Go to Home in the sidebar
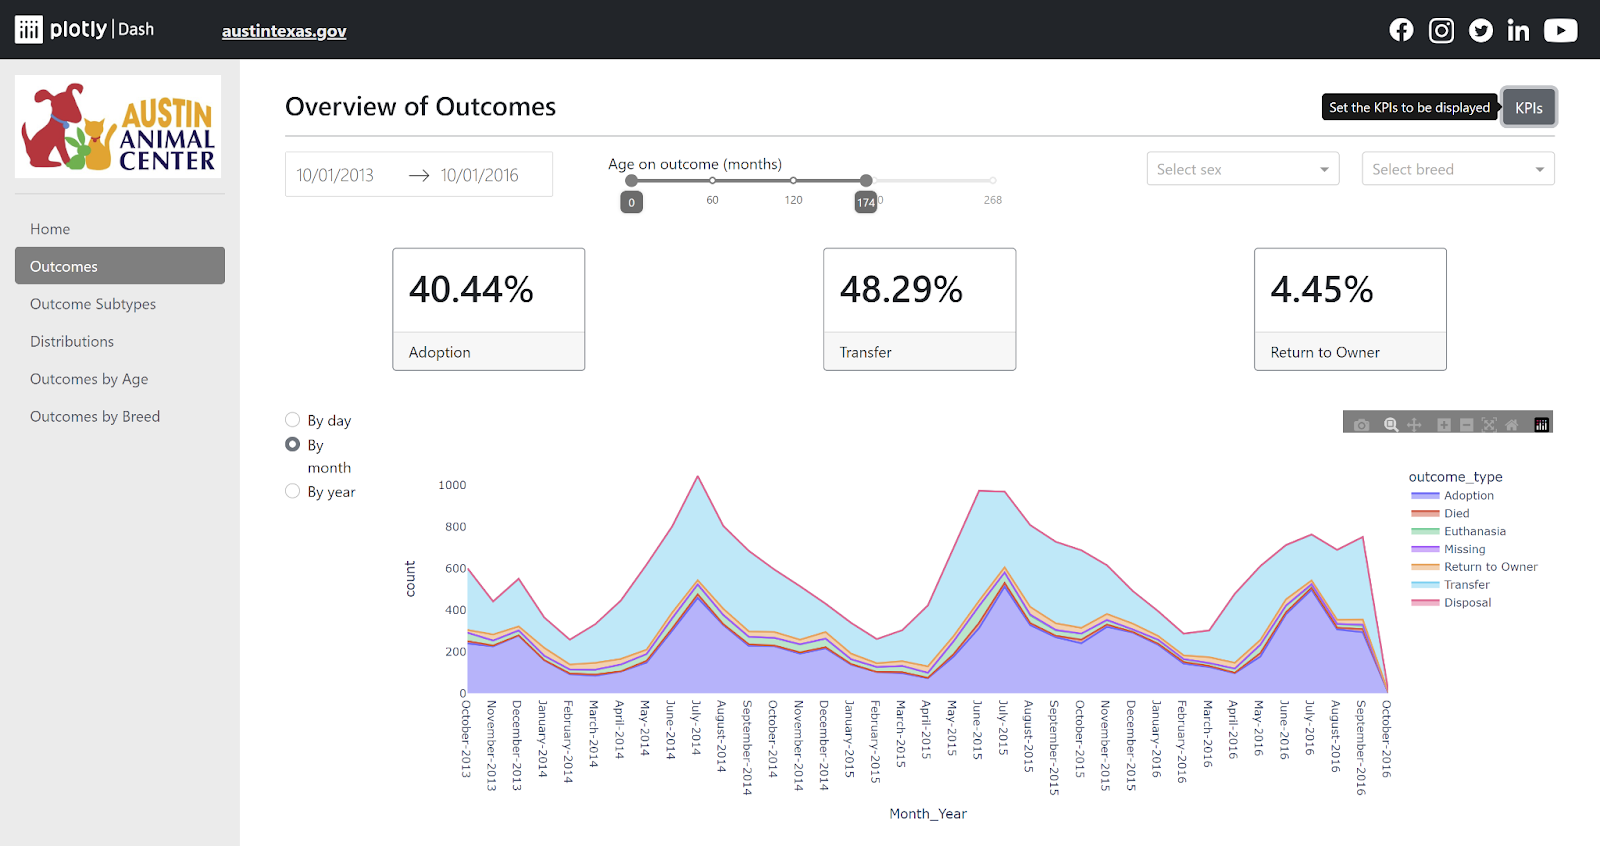The width and height of the screenshot is (1600, 846). [120, 229]
